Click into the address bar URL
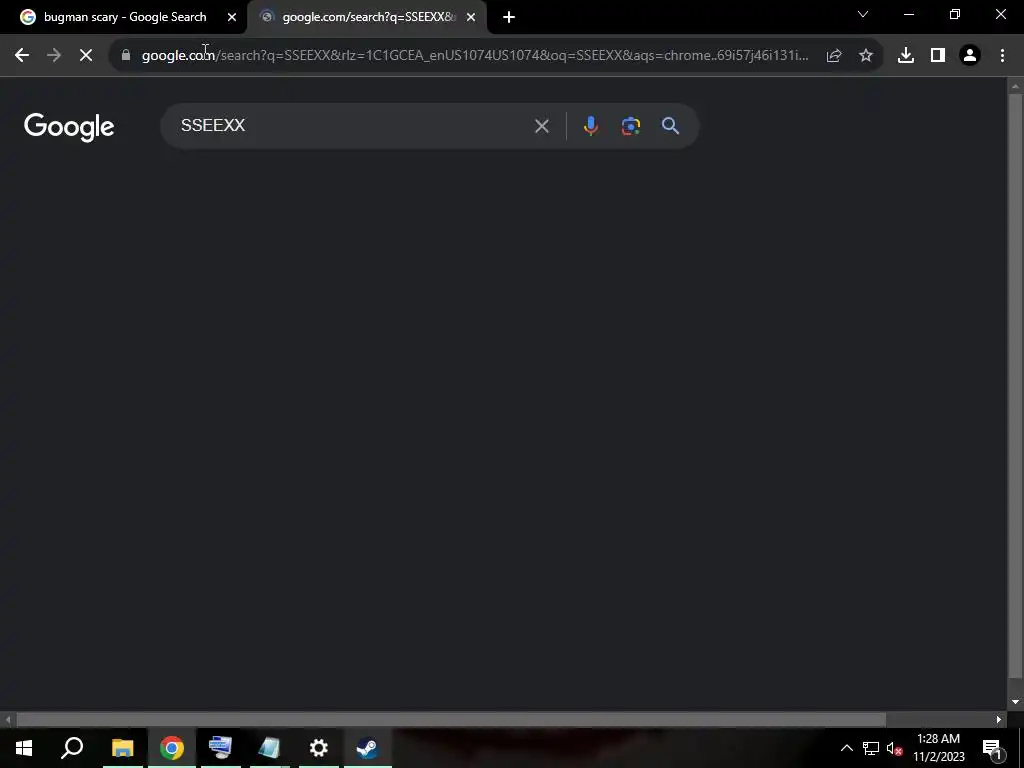 475,56
